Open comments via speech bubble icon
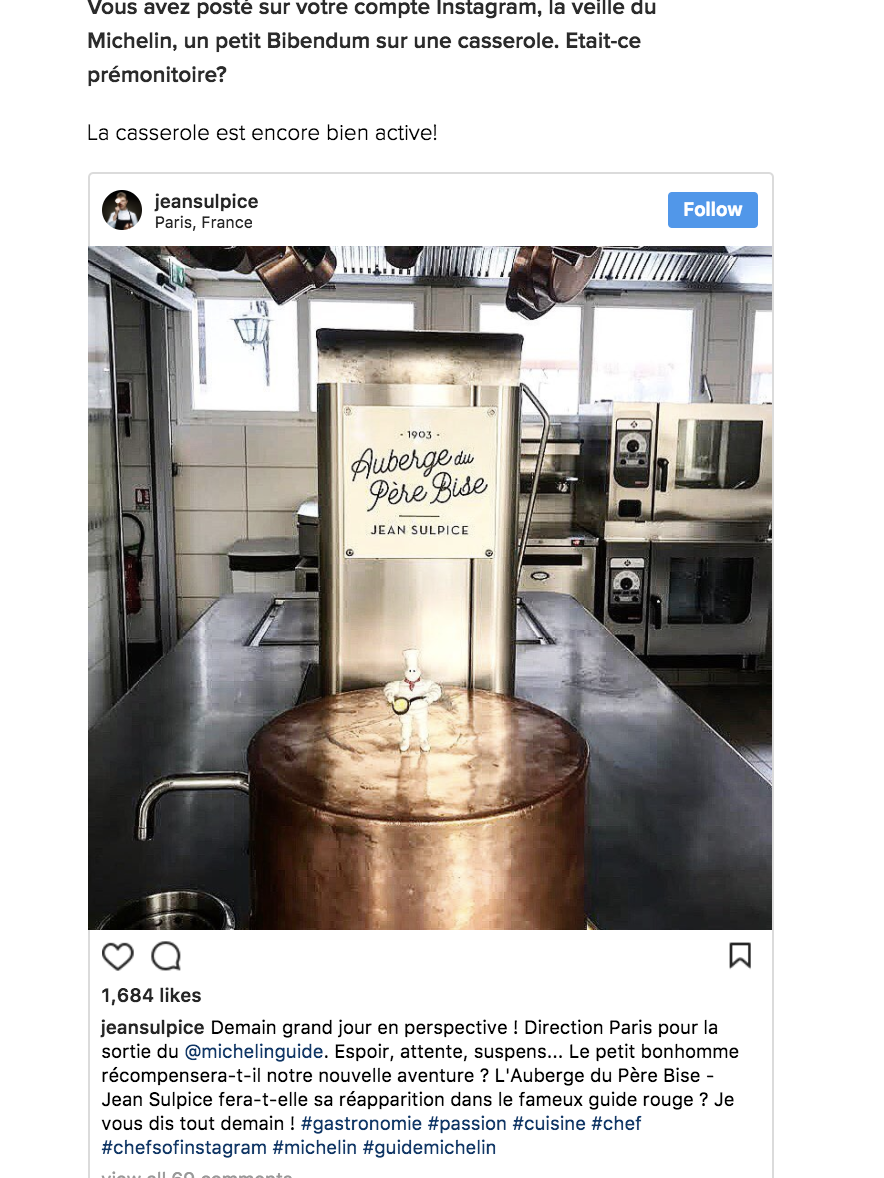Viewport: 884px width, 1178px height. tap(166, 956)
